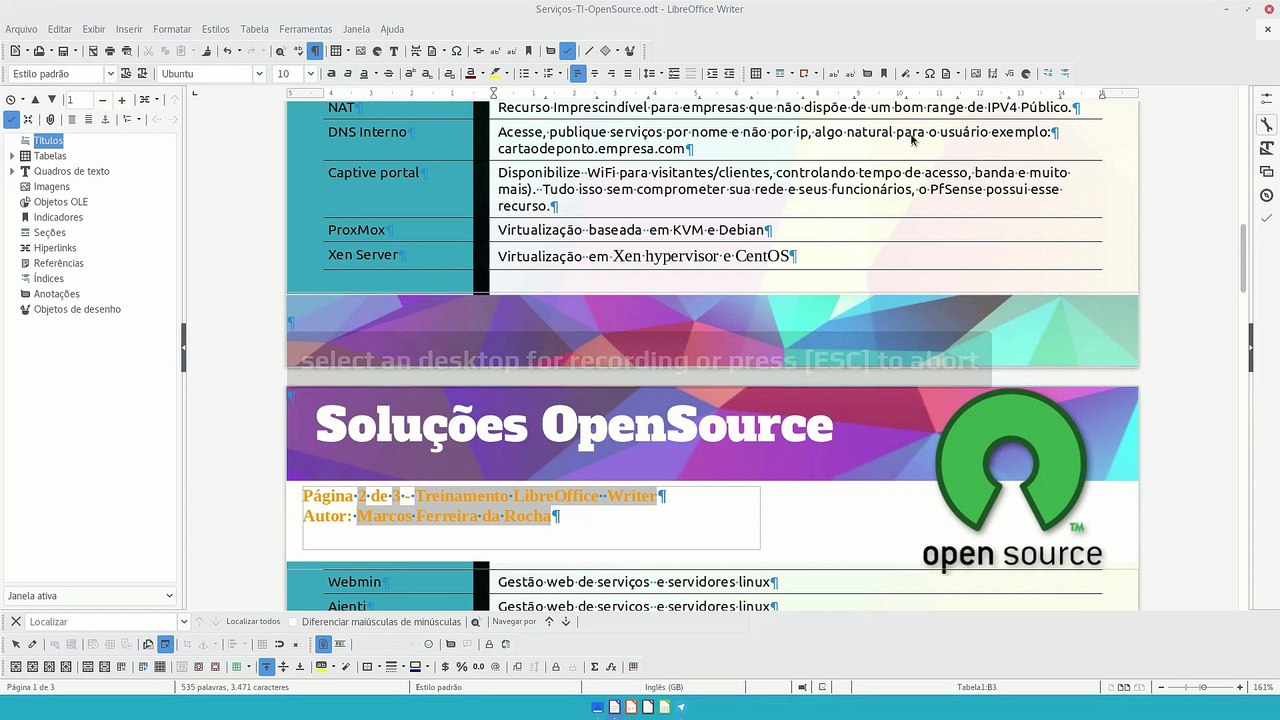Open the Inserir menu
The height and width of the screenshot is (720, 1280).
pos(129,29)
